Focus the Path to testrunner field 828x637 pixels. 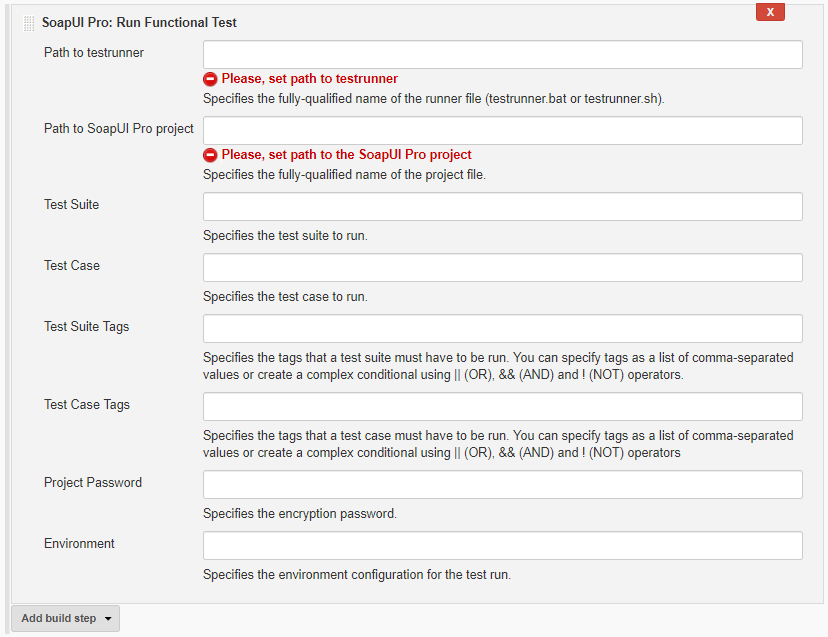click(503, 54)
